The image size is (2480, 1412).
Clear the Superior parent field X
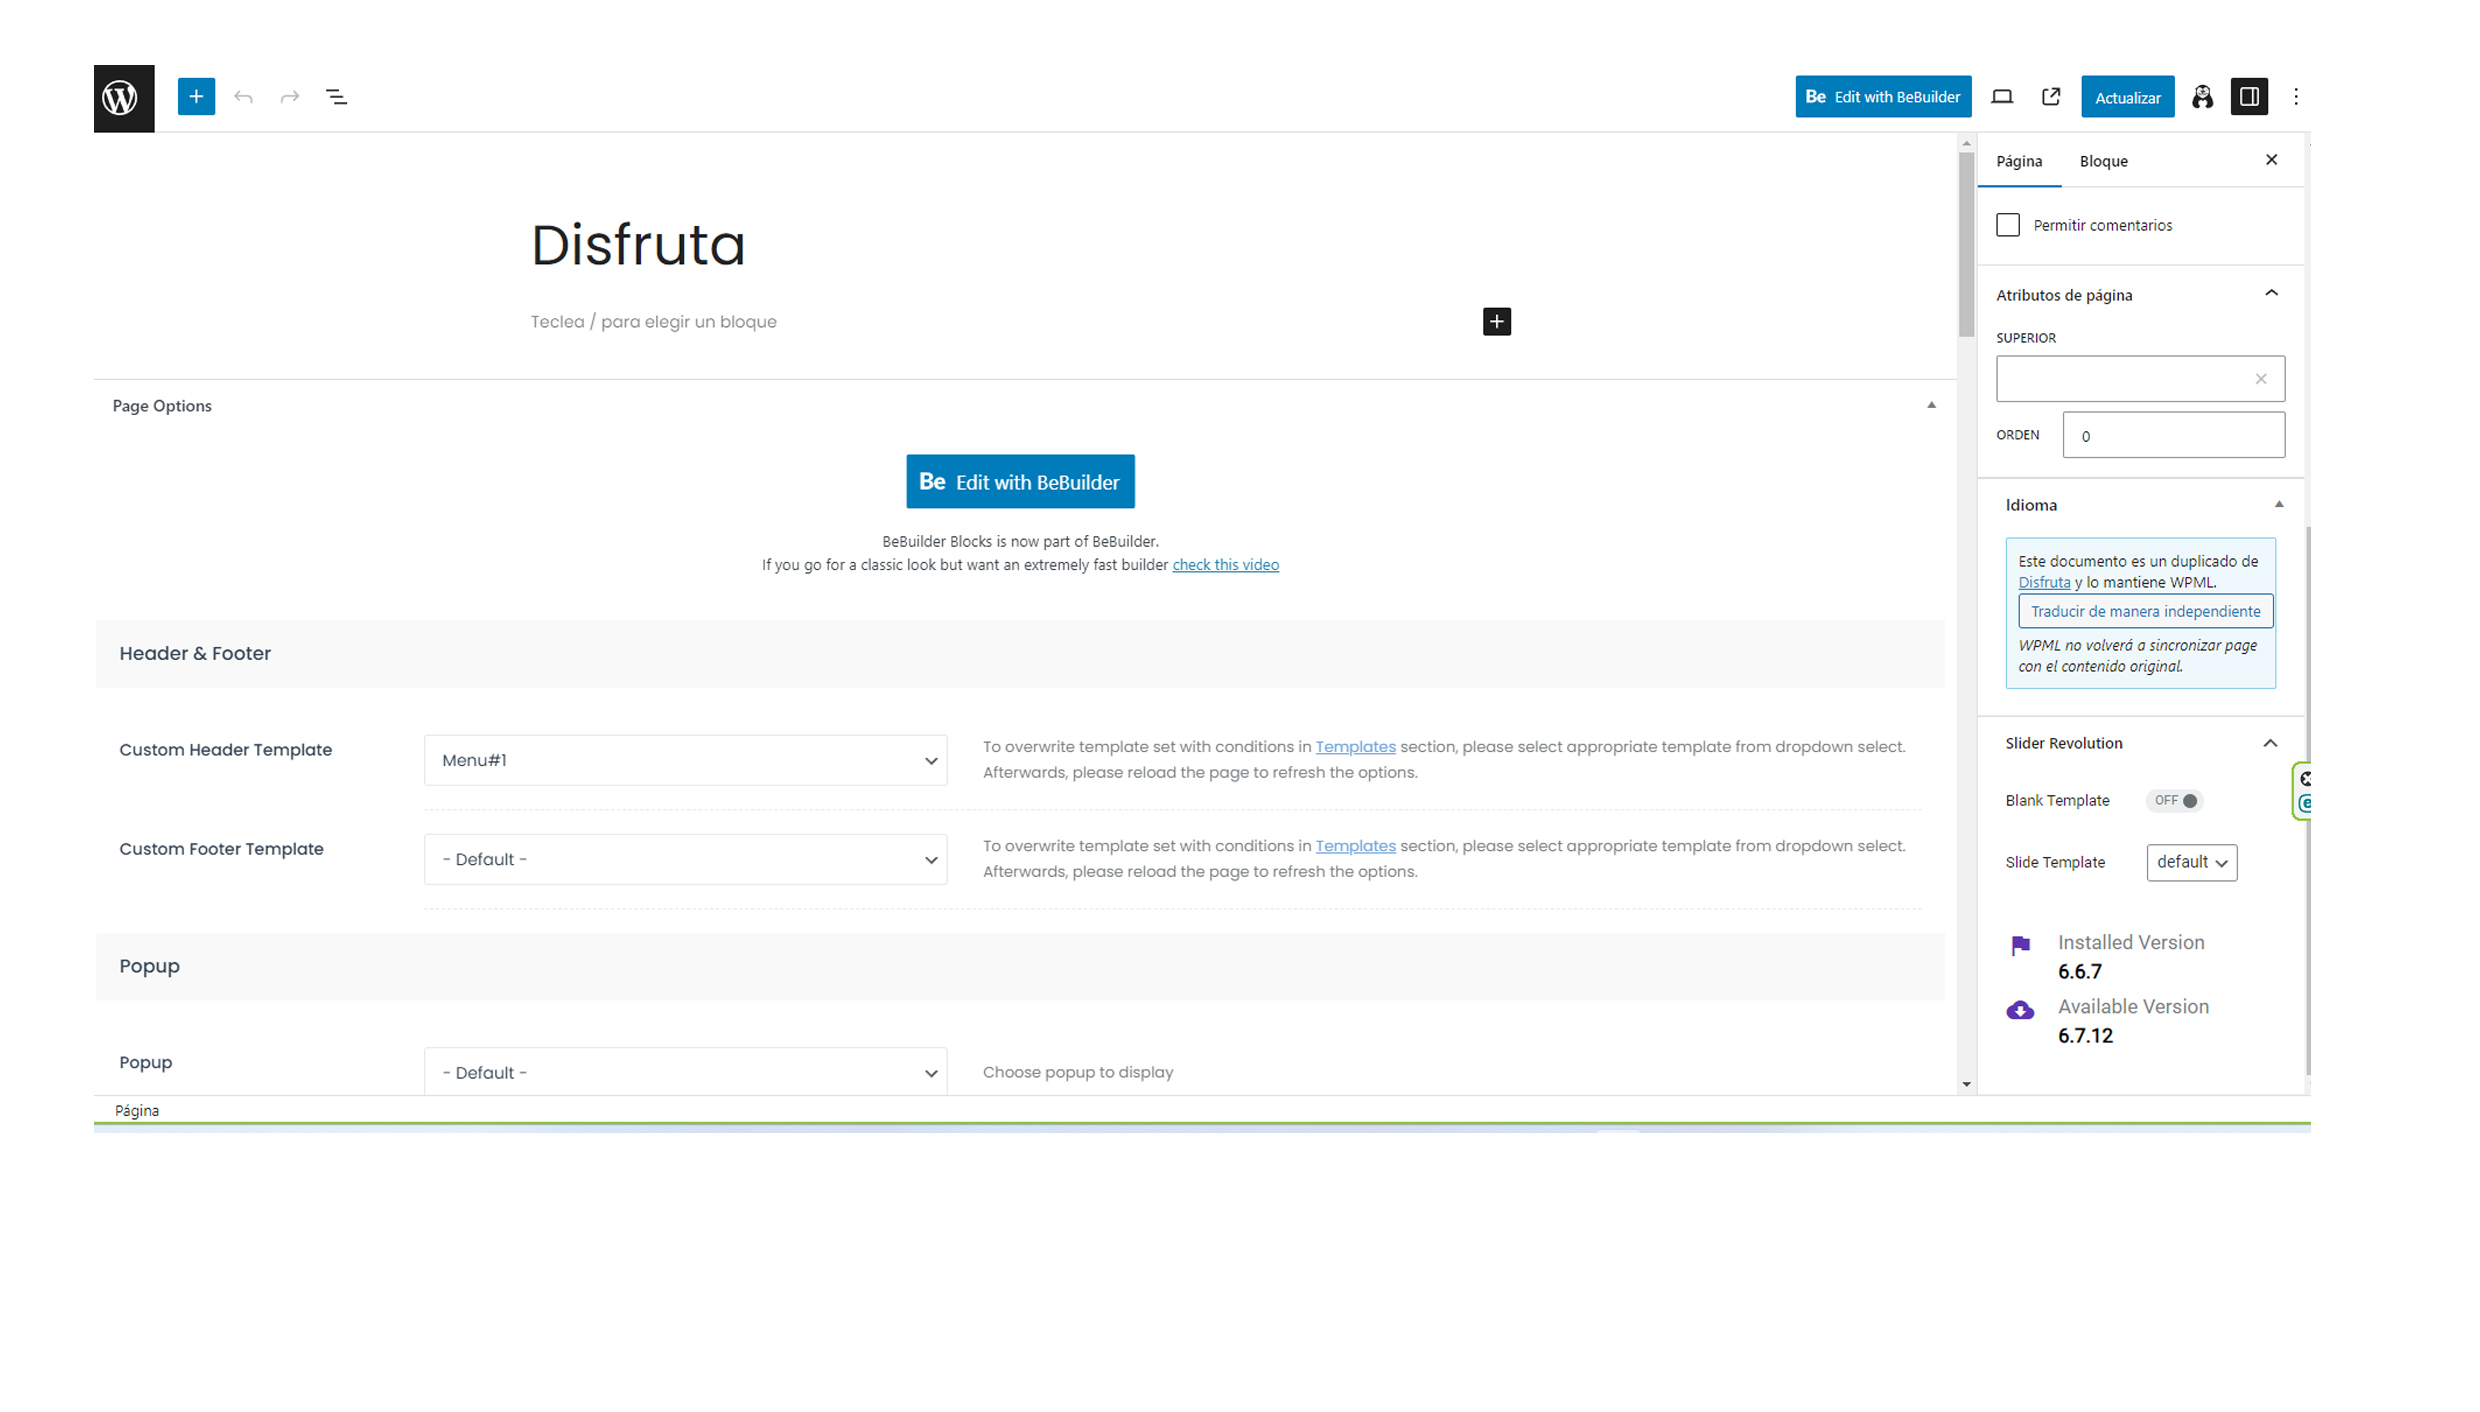point(2260,379)
